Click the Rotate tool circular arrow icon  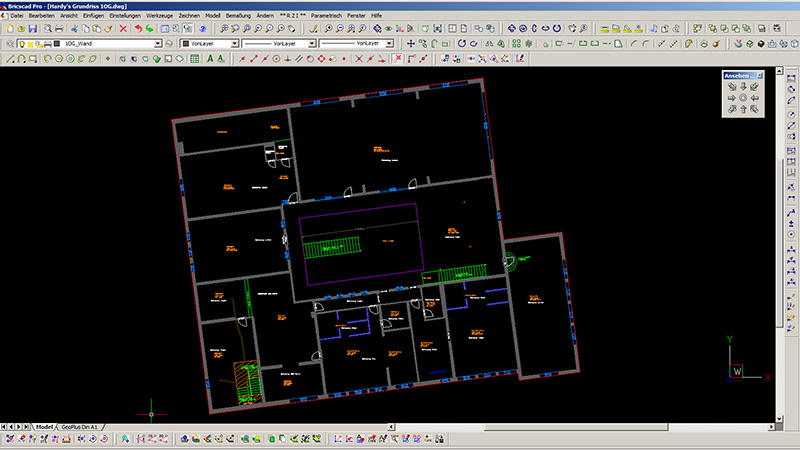462,44
